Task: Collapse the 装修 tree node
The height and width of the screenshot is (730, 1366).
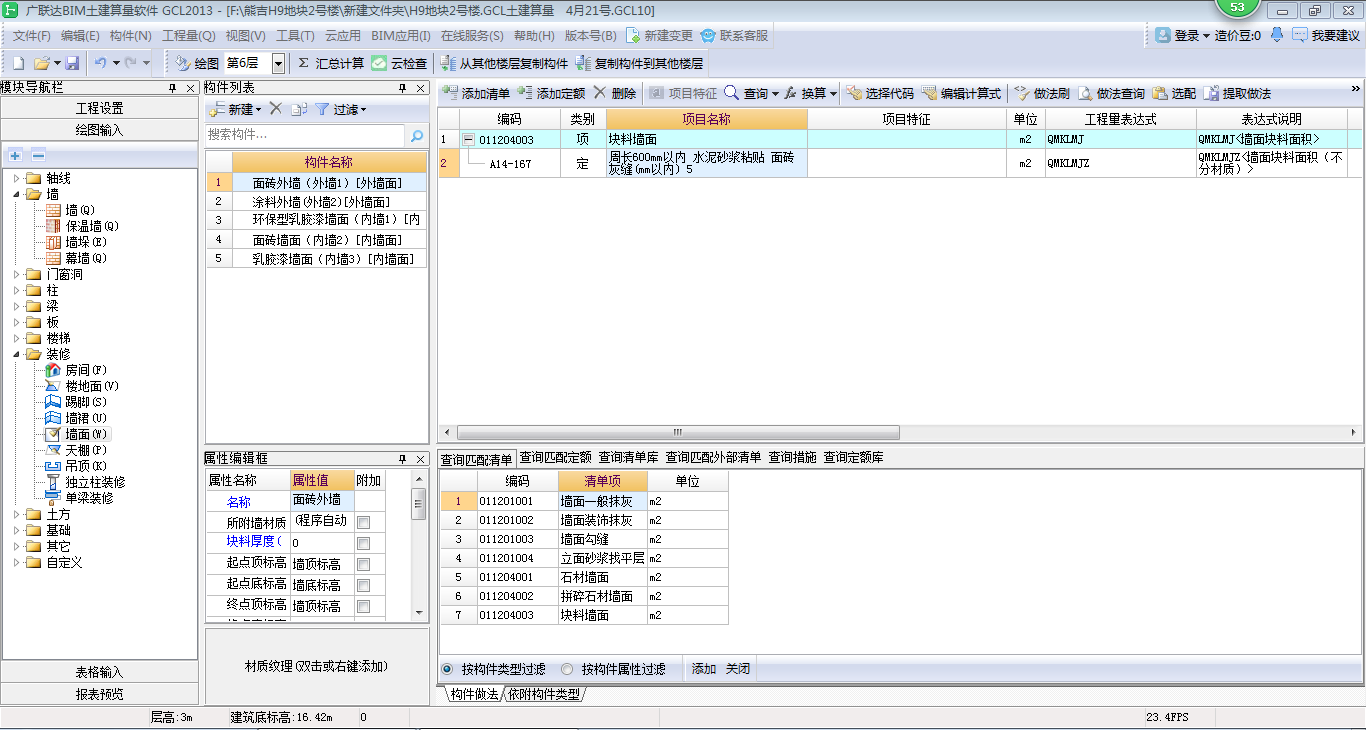Action: (x=17, y=354)
